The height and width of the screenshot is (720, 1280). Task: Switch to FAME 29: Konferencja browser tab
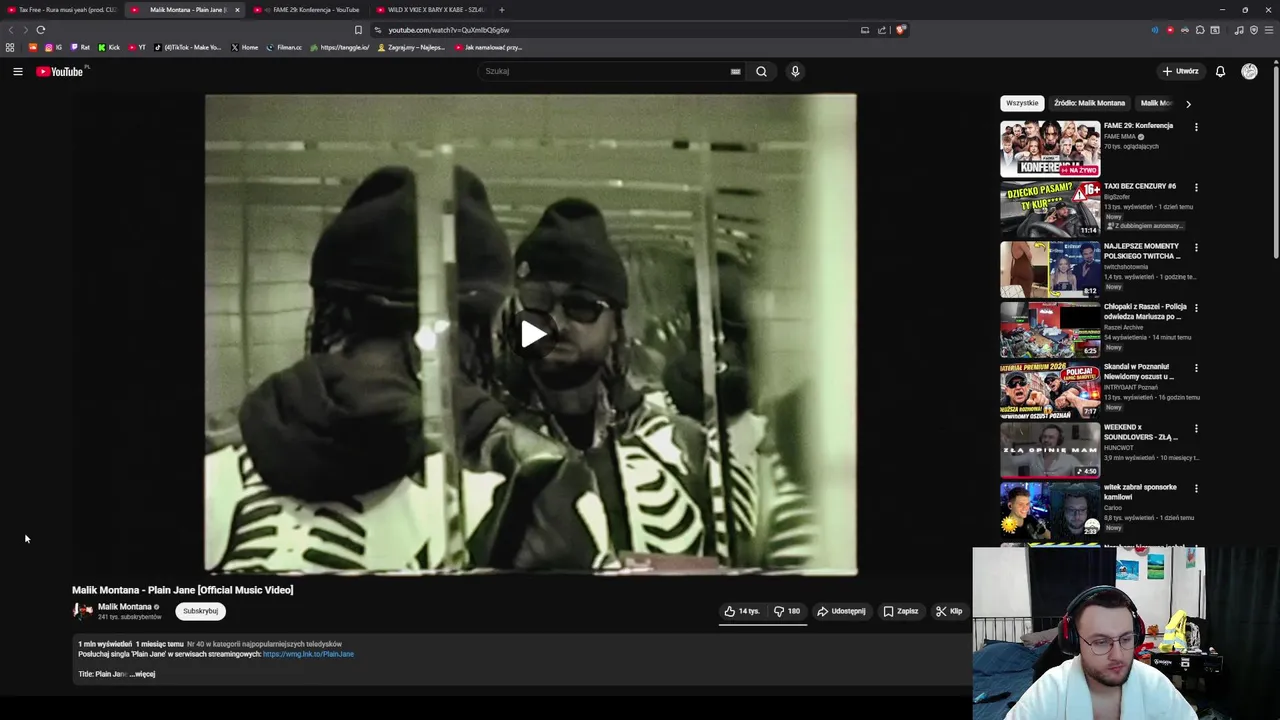click(x=313, y=10)
